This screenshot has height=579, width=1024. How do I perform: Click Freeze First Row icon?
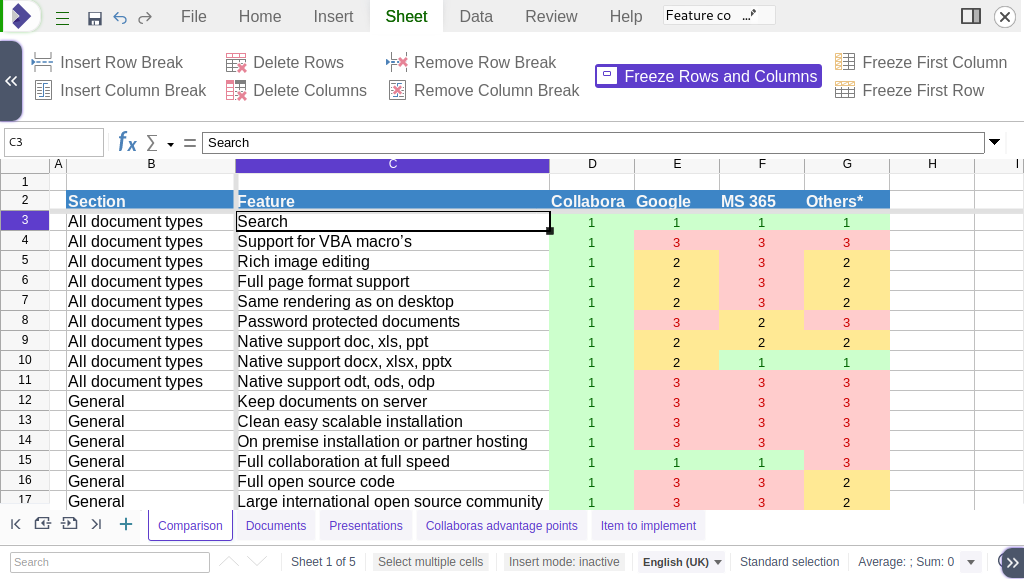[844, 89]
